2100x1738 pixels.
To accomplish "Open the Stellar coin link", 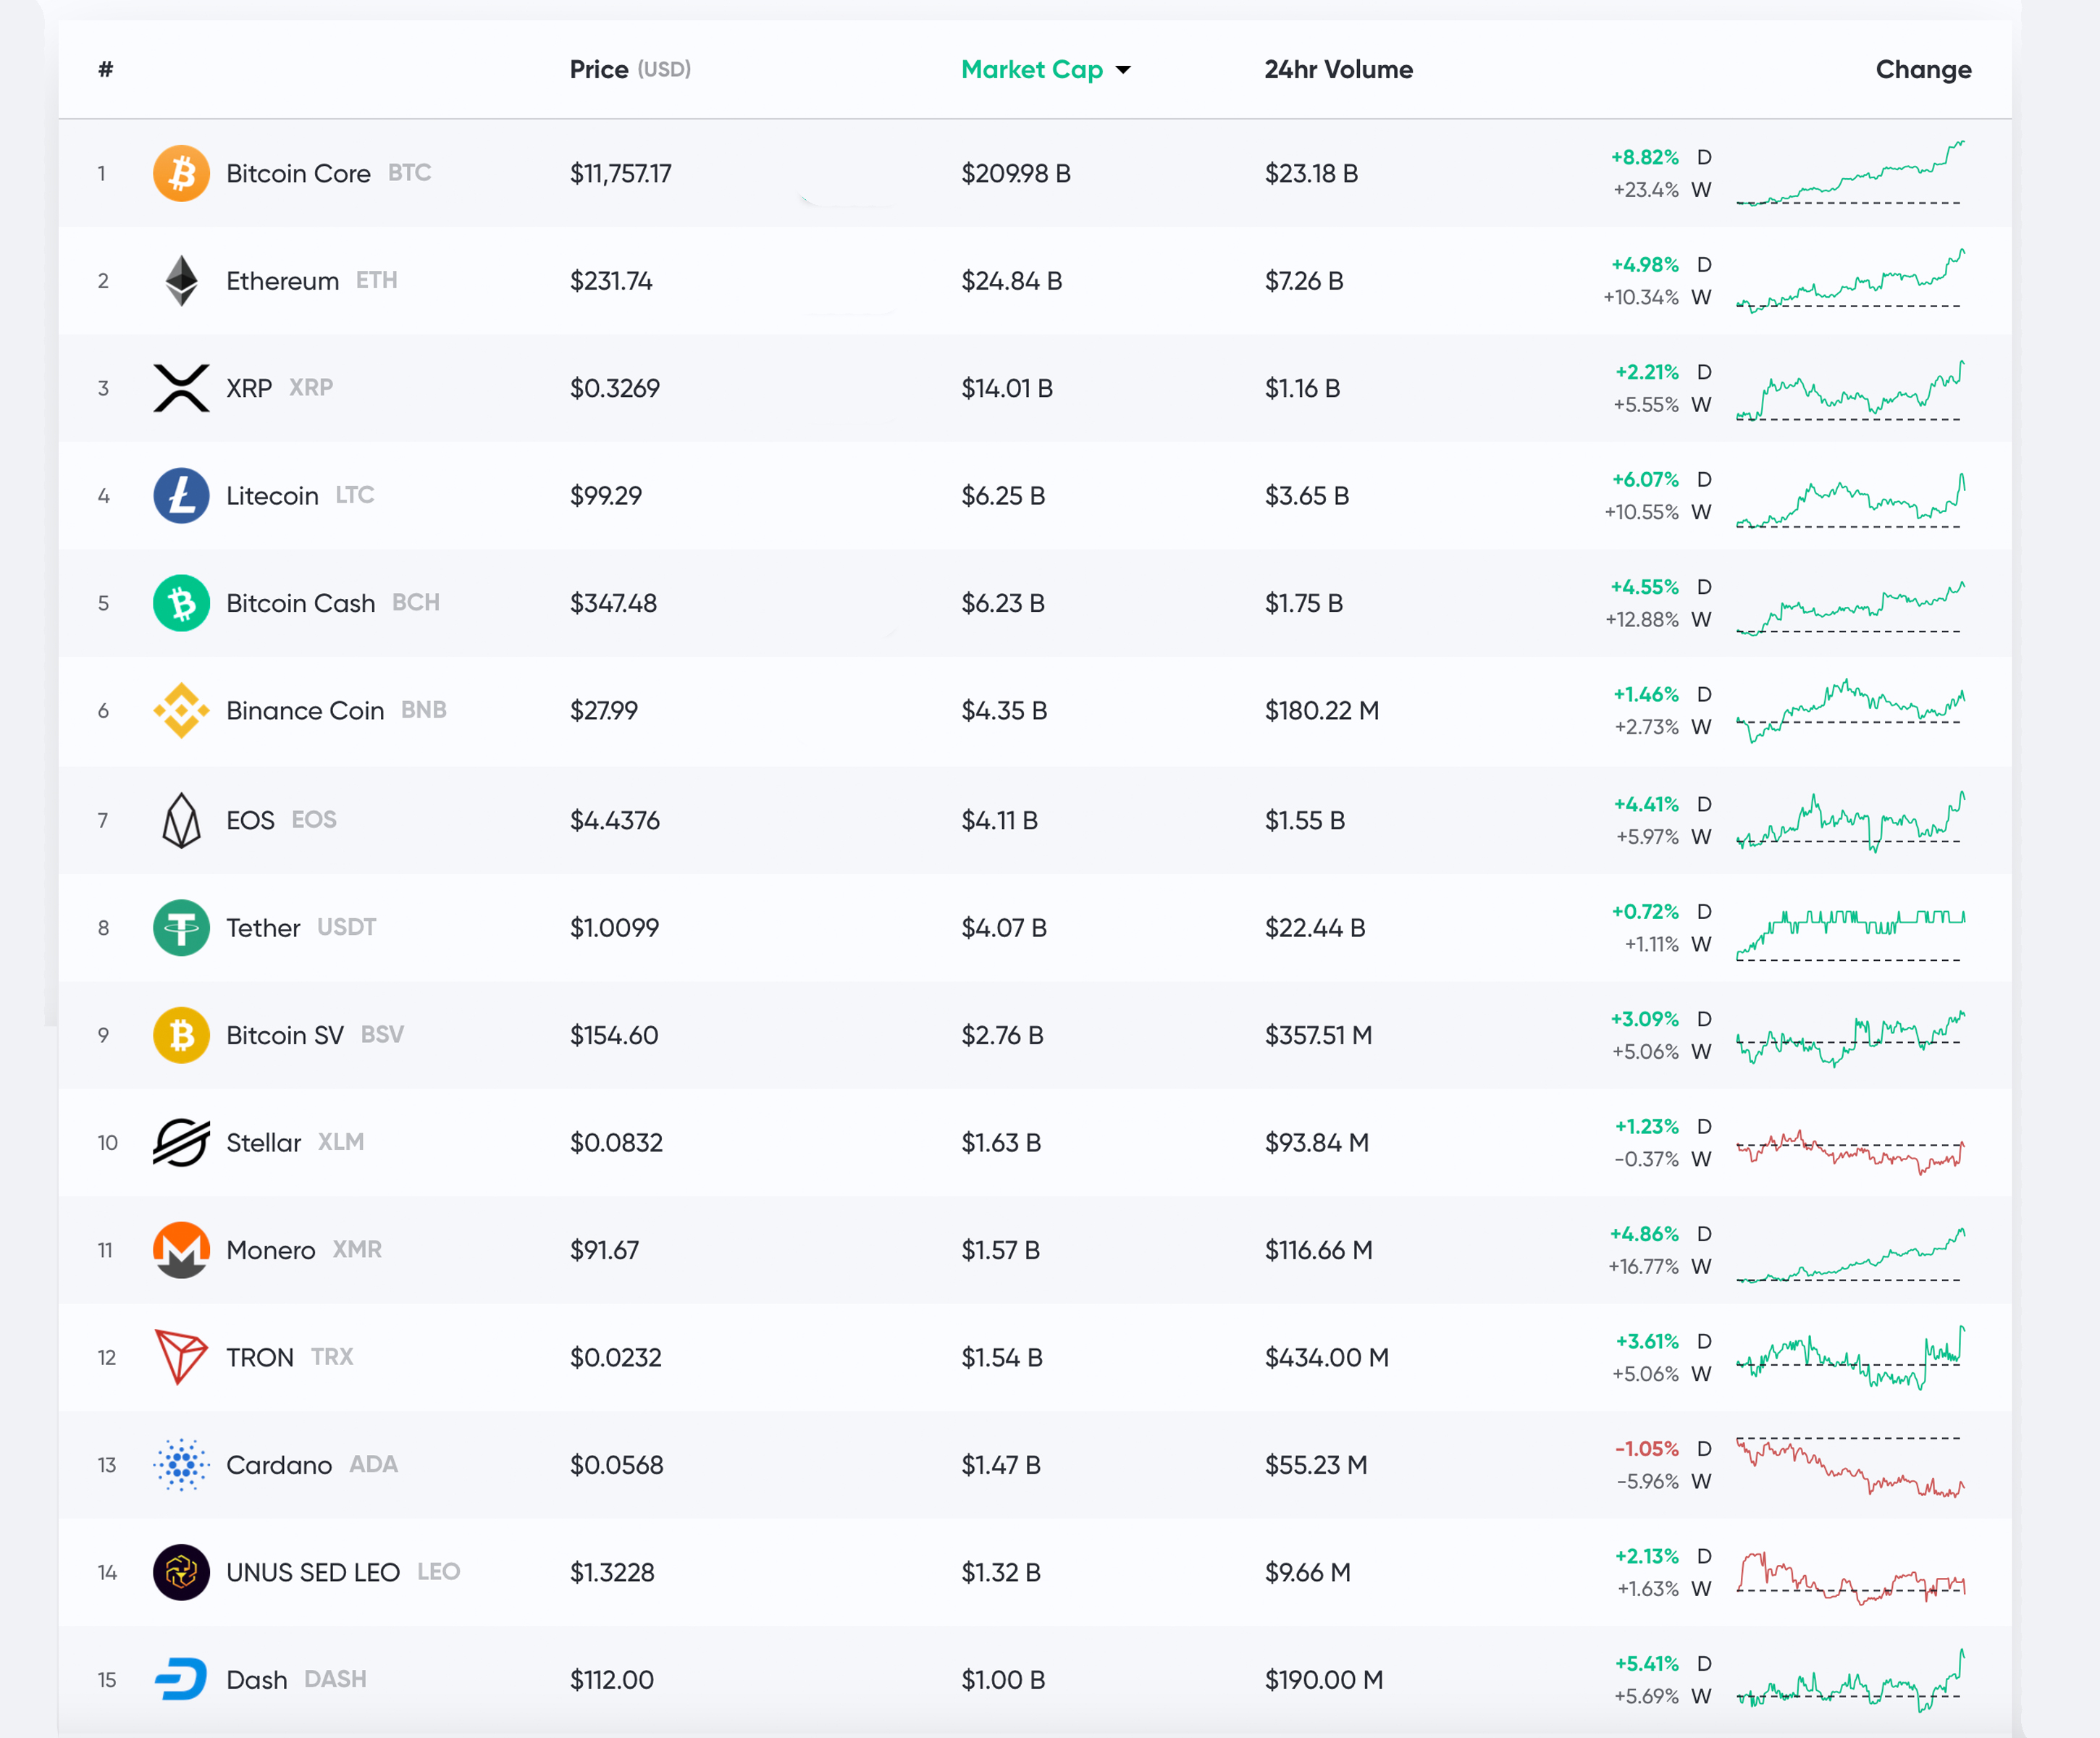I will point(263,1142).
